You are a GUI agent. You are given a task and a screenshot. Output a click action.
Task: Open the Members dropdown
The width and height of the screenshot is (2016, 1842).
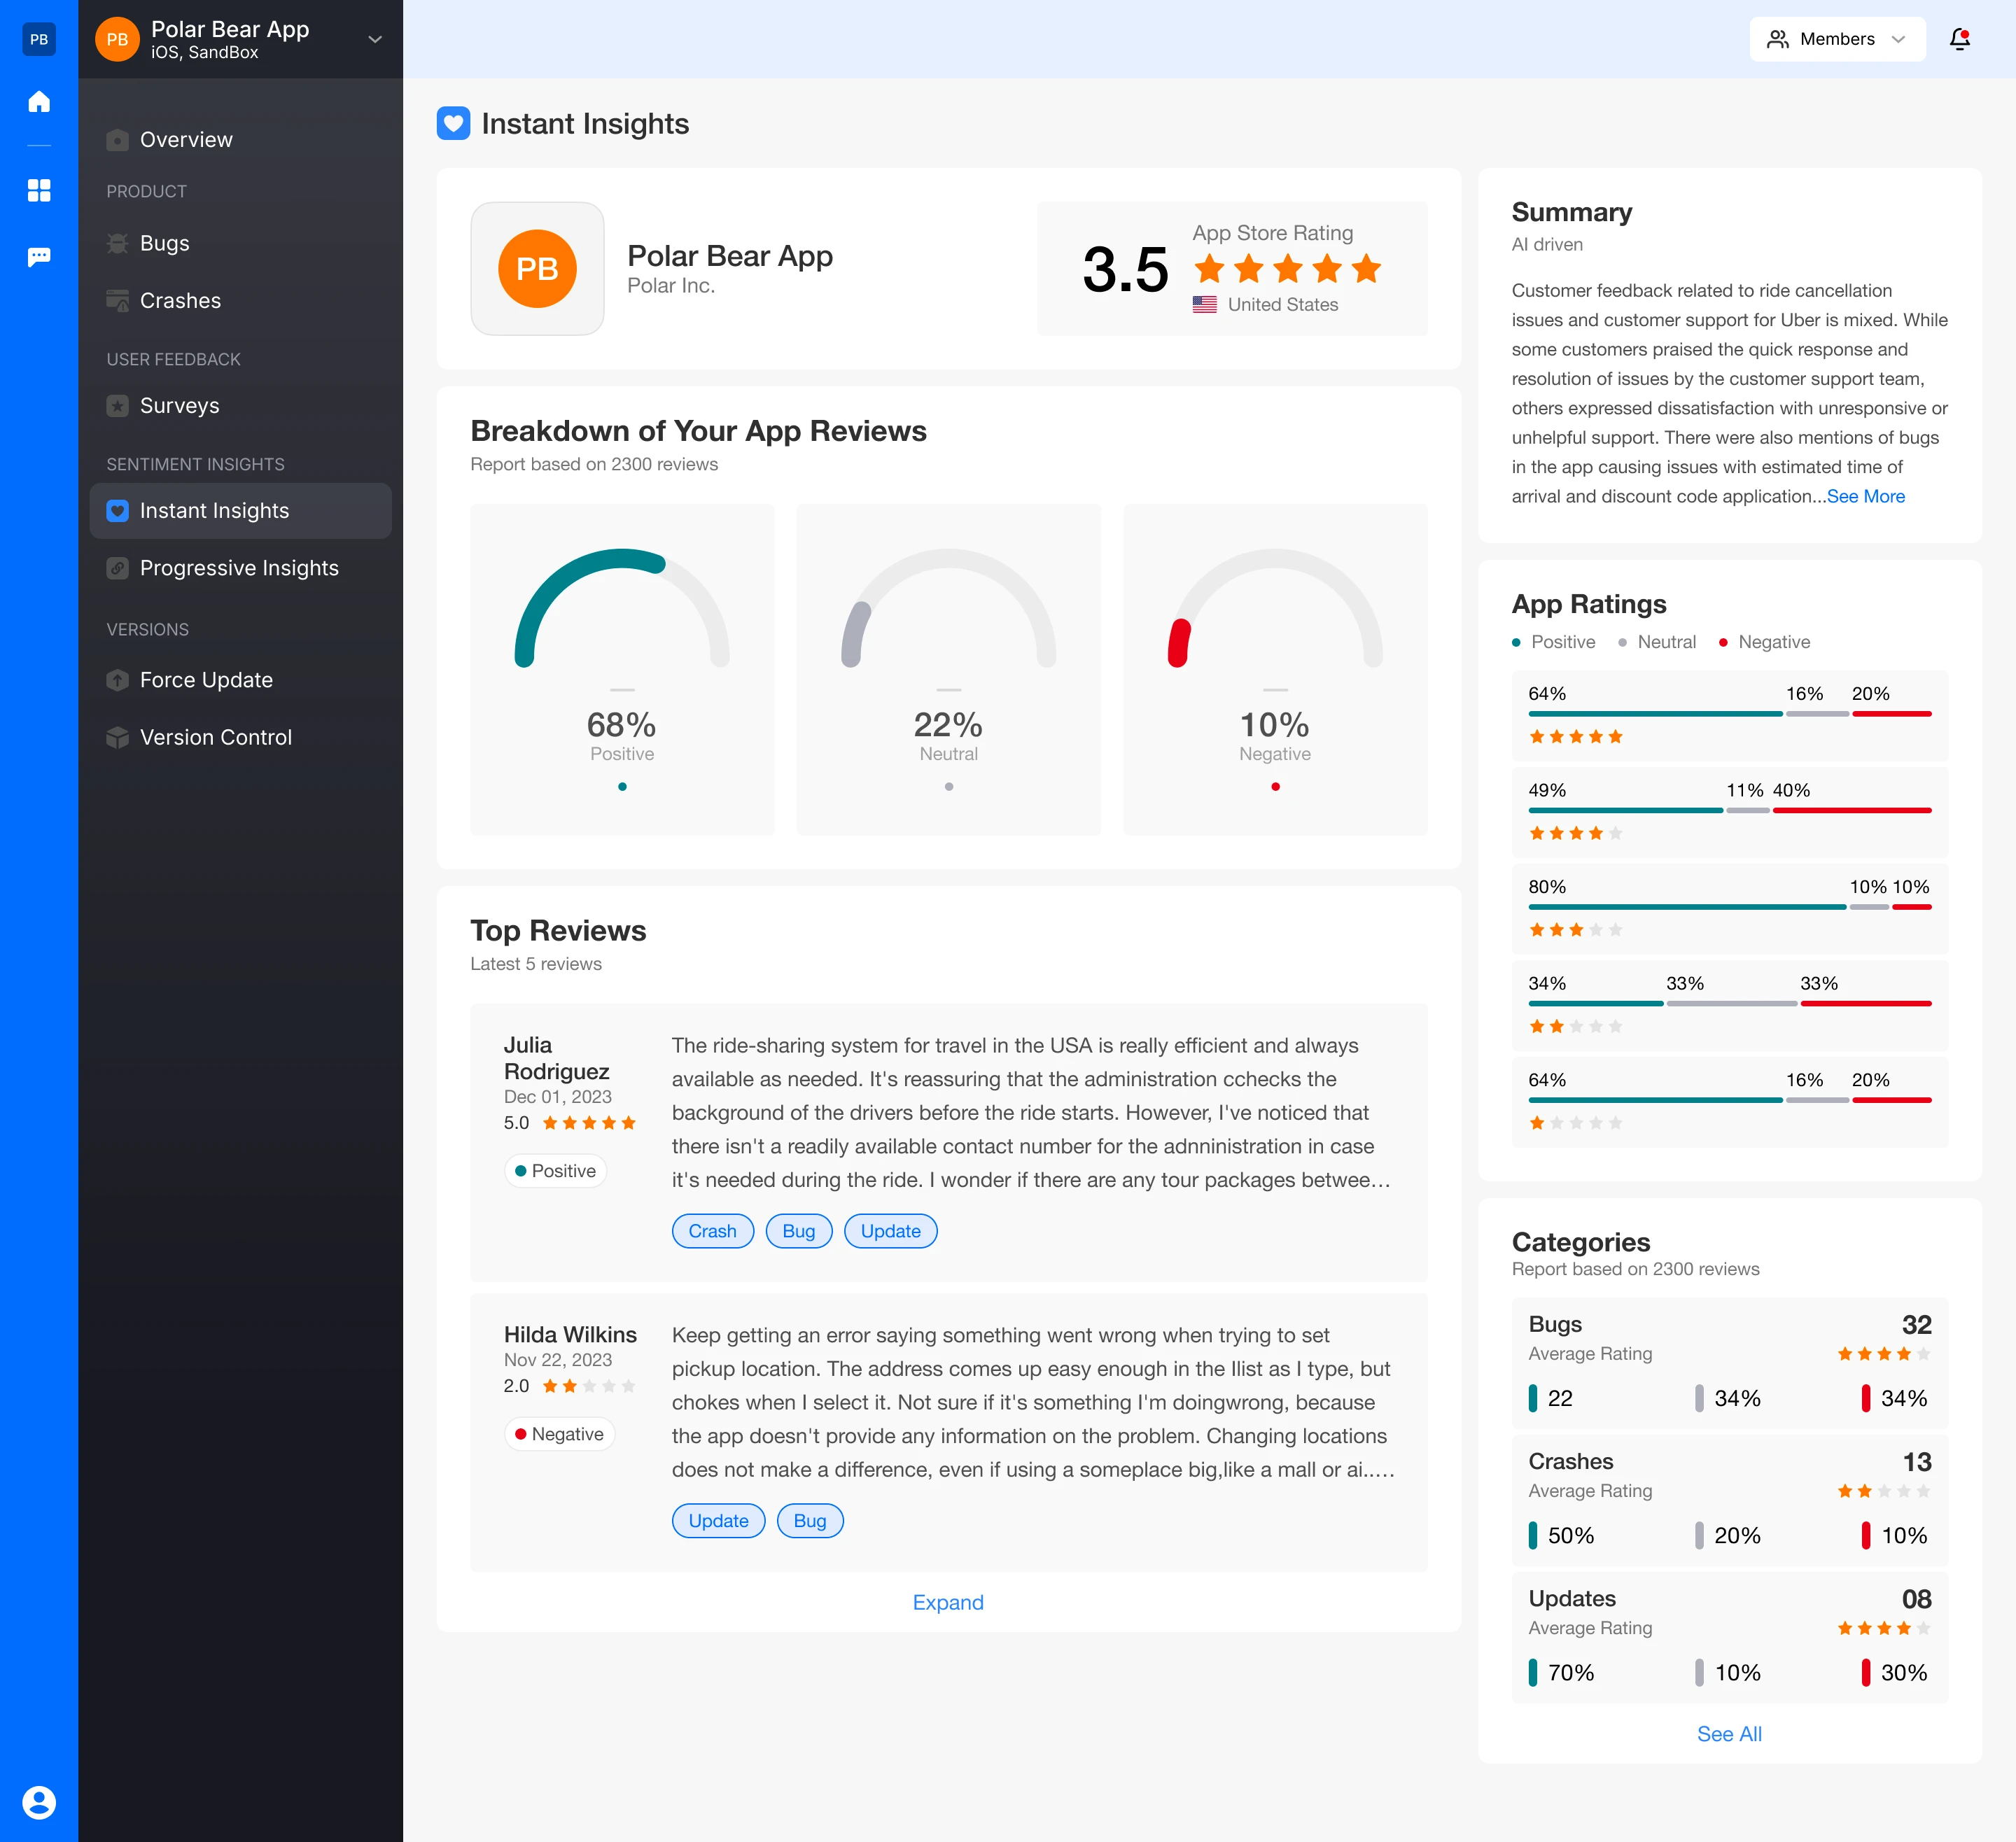(1836, 39)
